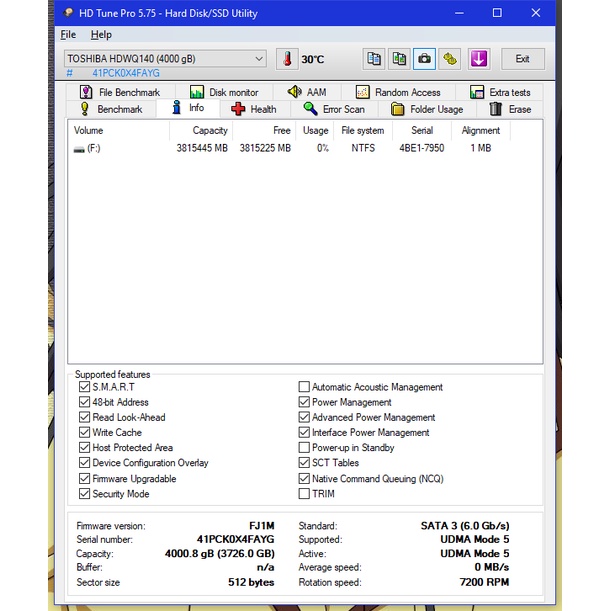Click the Capacity column header

coord(210,130)
